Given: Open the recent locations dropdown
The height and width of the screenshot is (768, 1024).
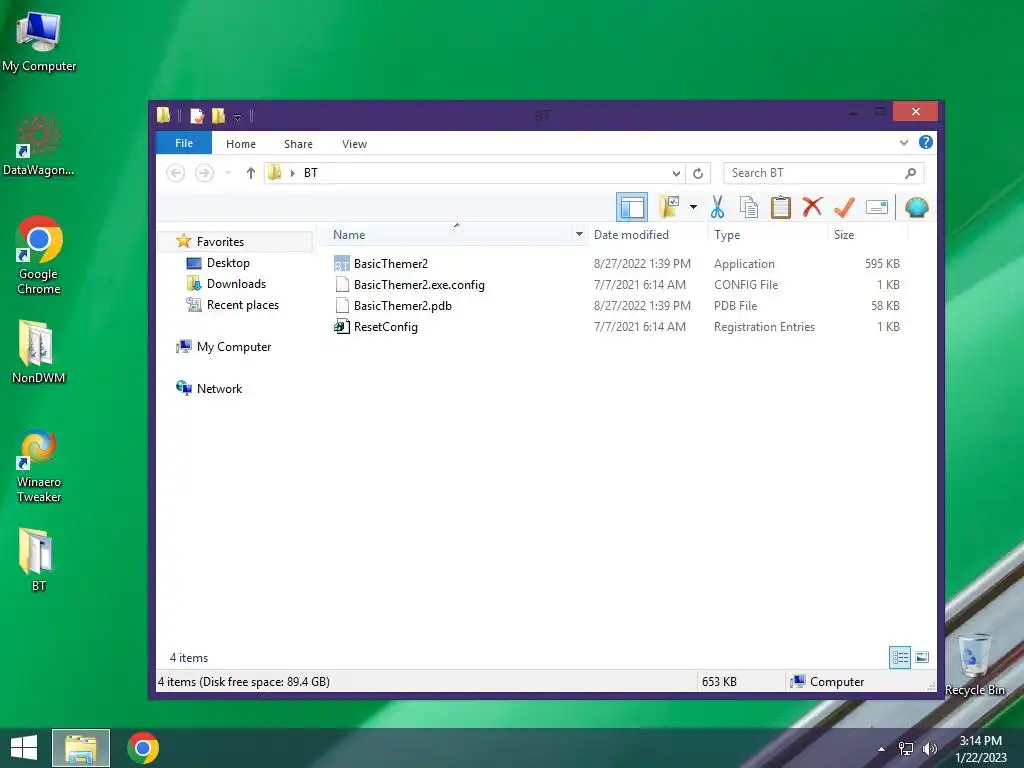Looking at the screenshot, I should click(x=228, y=173).
